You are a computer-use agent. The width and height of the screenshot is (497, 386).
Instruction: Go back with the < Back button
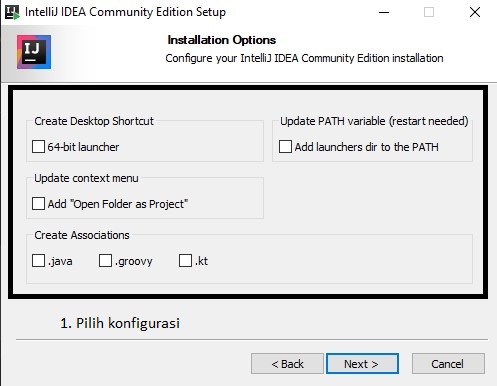287,364
